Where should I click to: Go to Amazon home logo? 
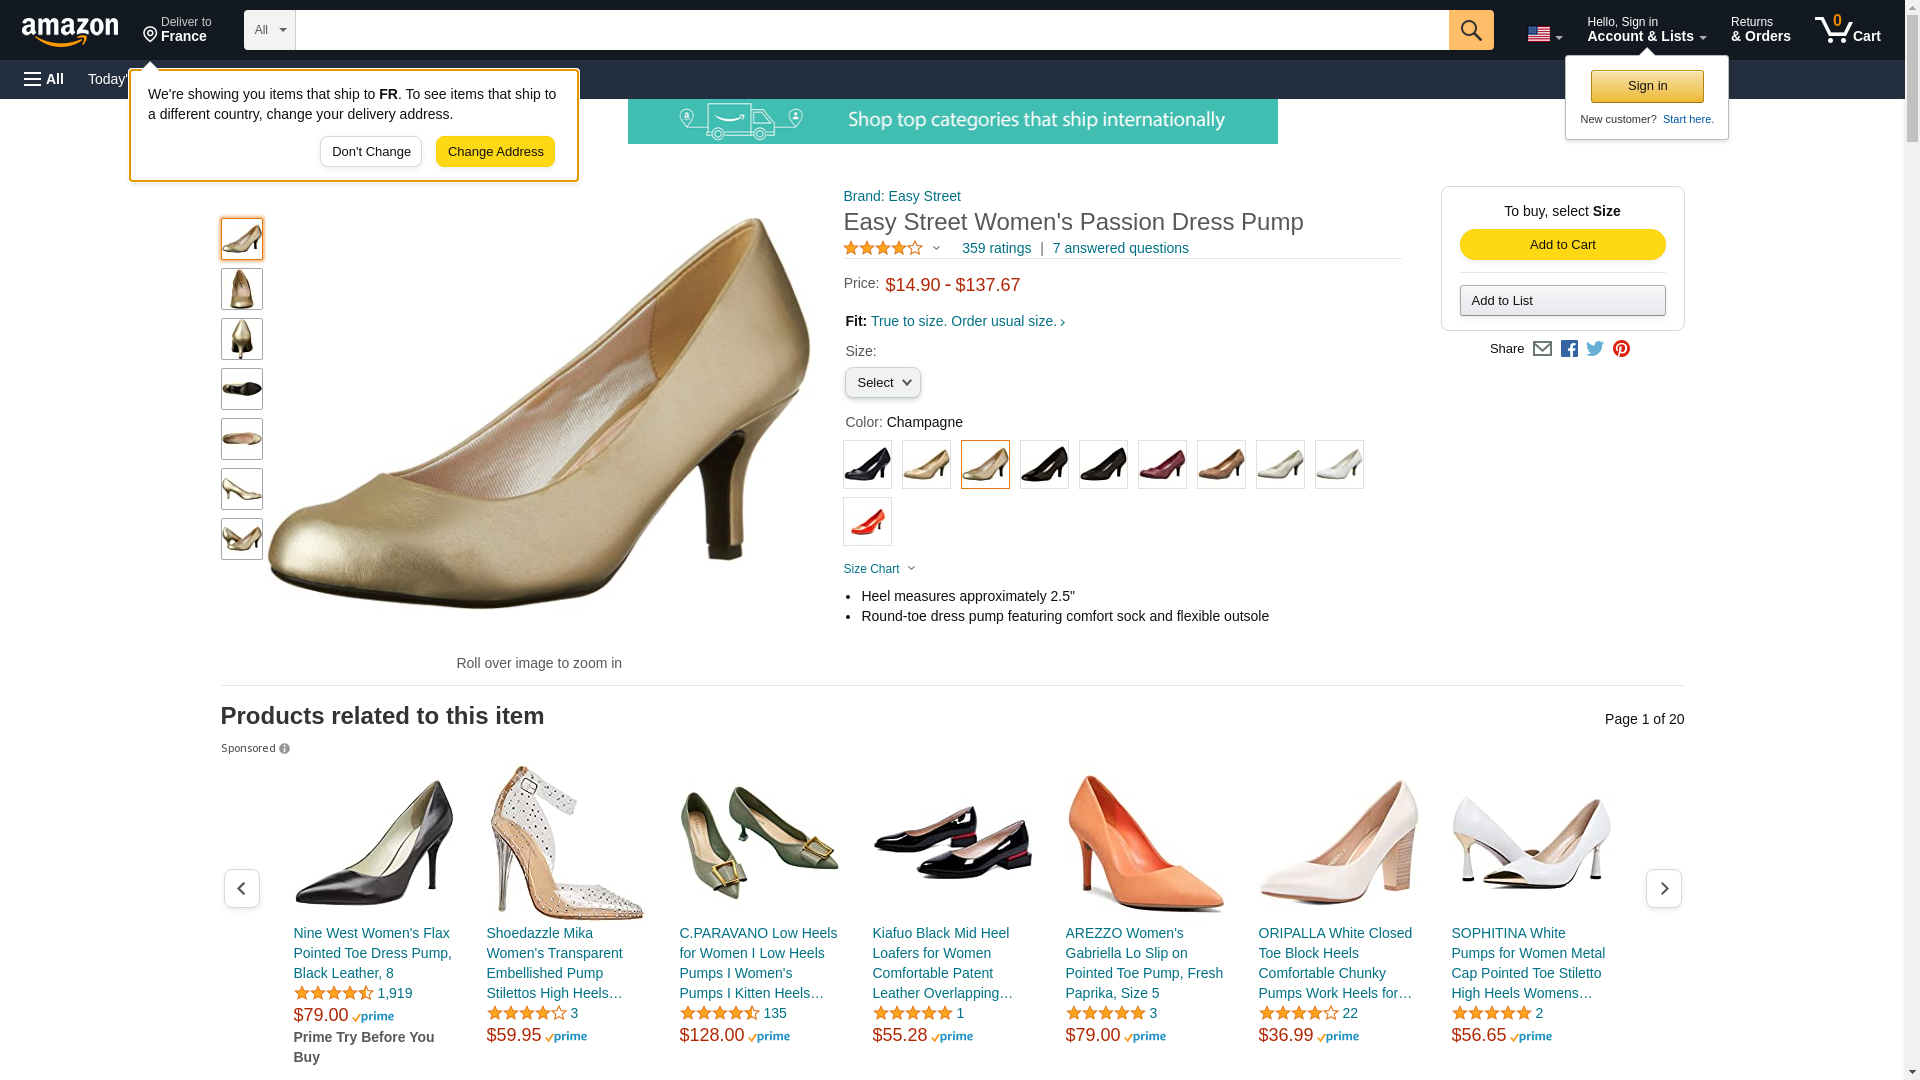(70, 31)
